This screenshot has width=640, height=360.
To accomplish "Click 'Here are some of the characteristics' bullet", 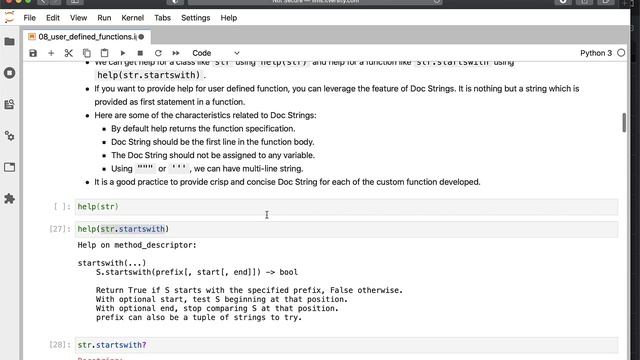I will coord(205,116).
